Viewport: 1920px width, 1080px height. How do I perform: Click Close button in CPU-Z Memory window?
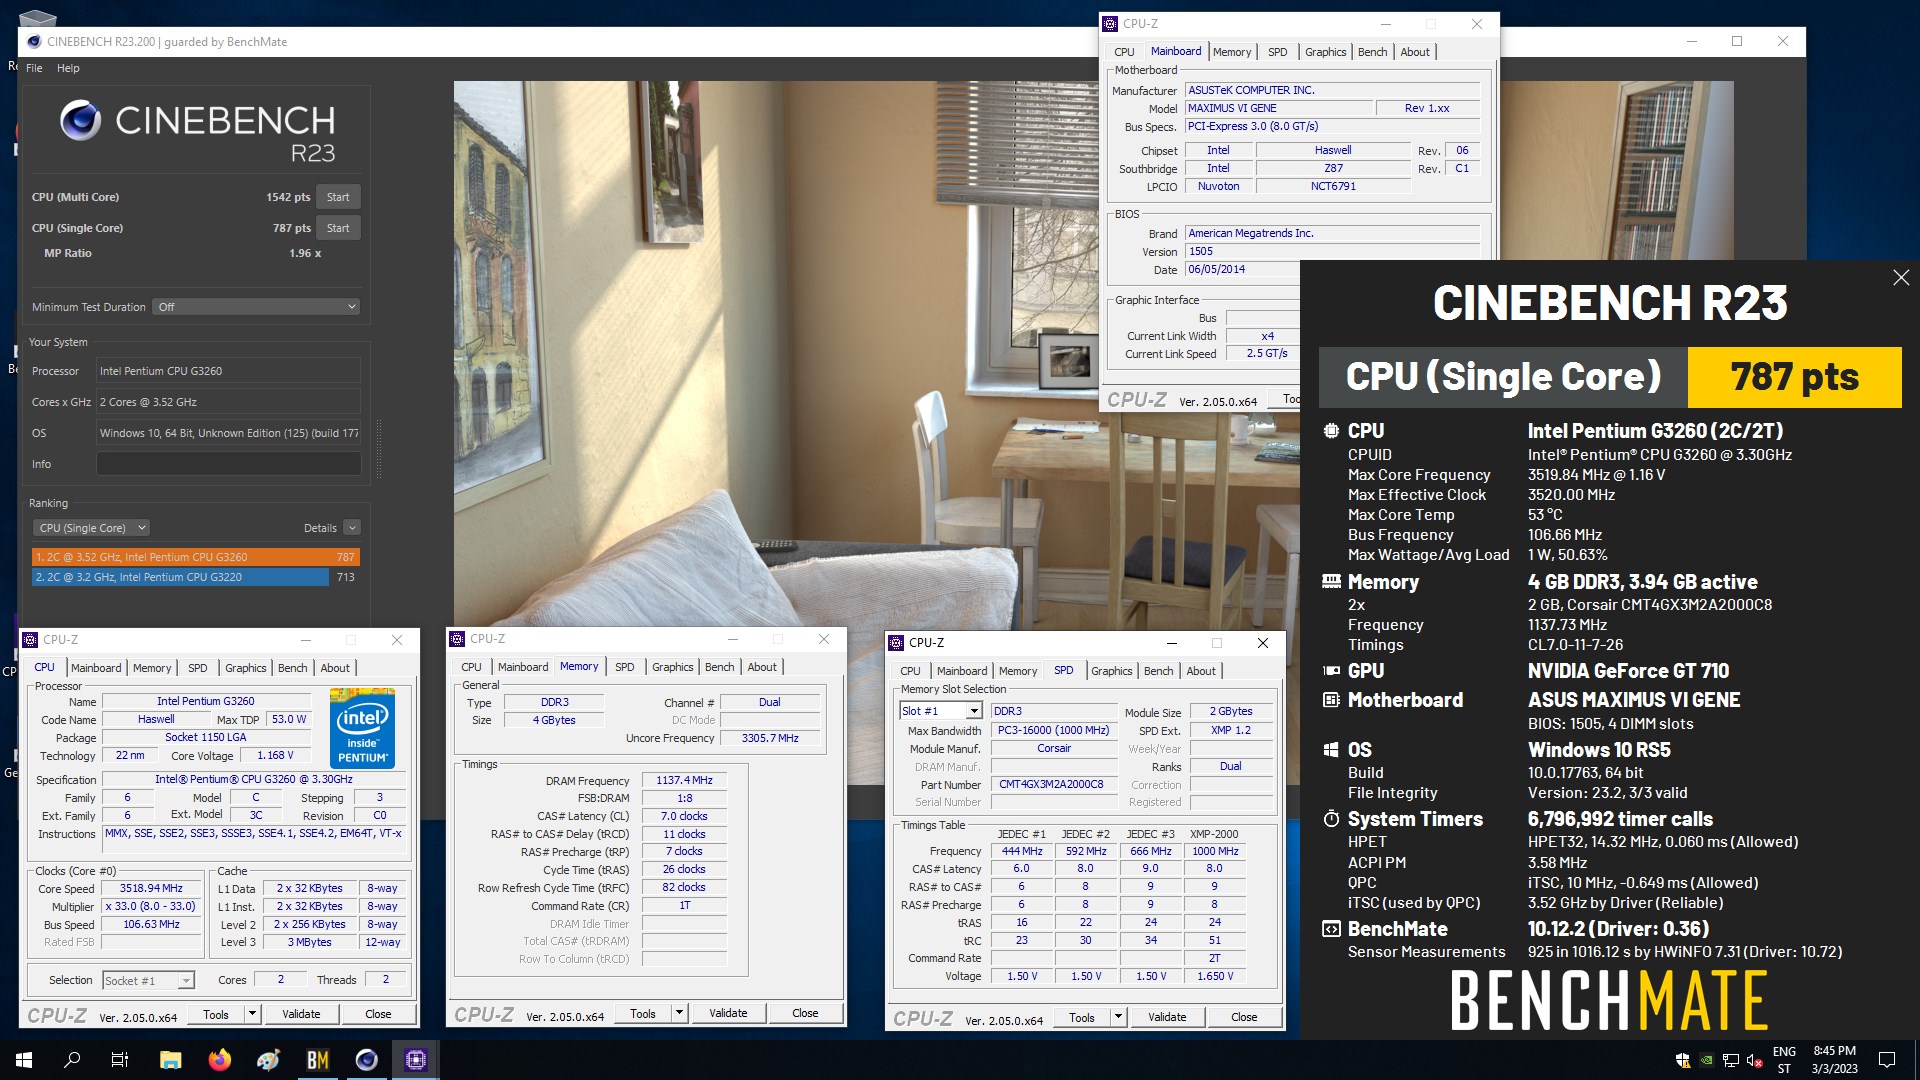coord(805,1013)
